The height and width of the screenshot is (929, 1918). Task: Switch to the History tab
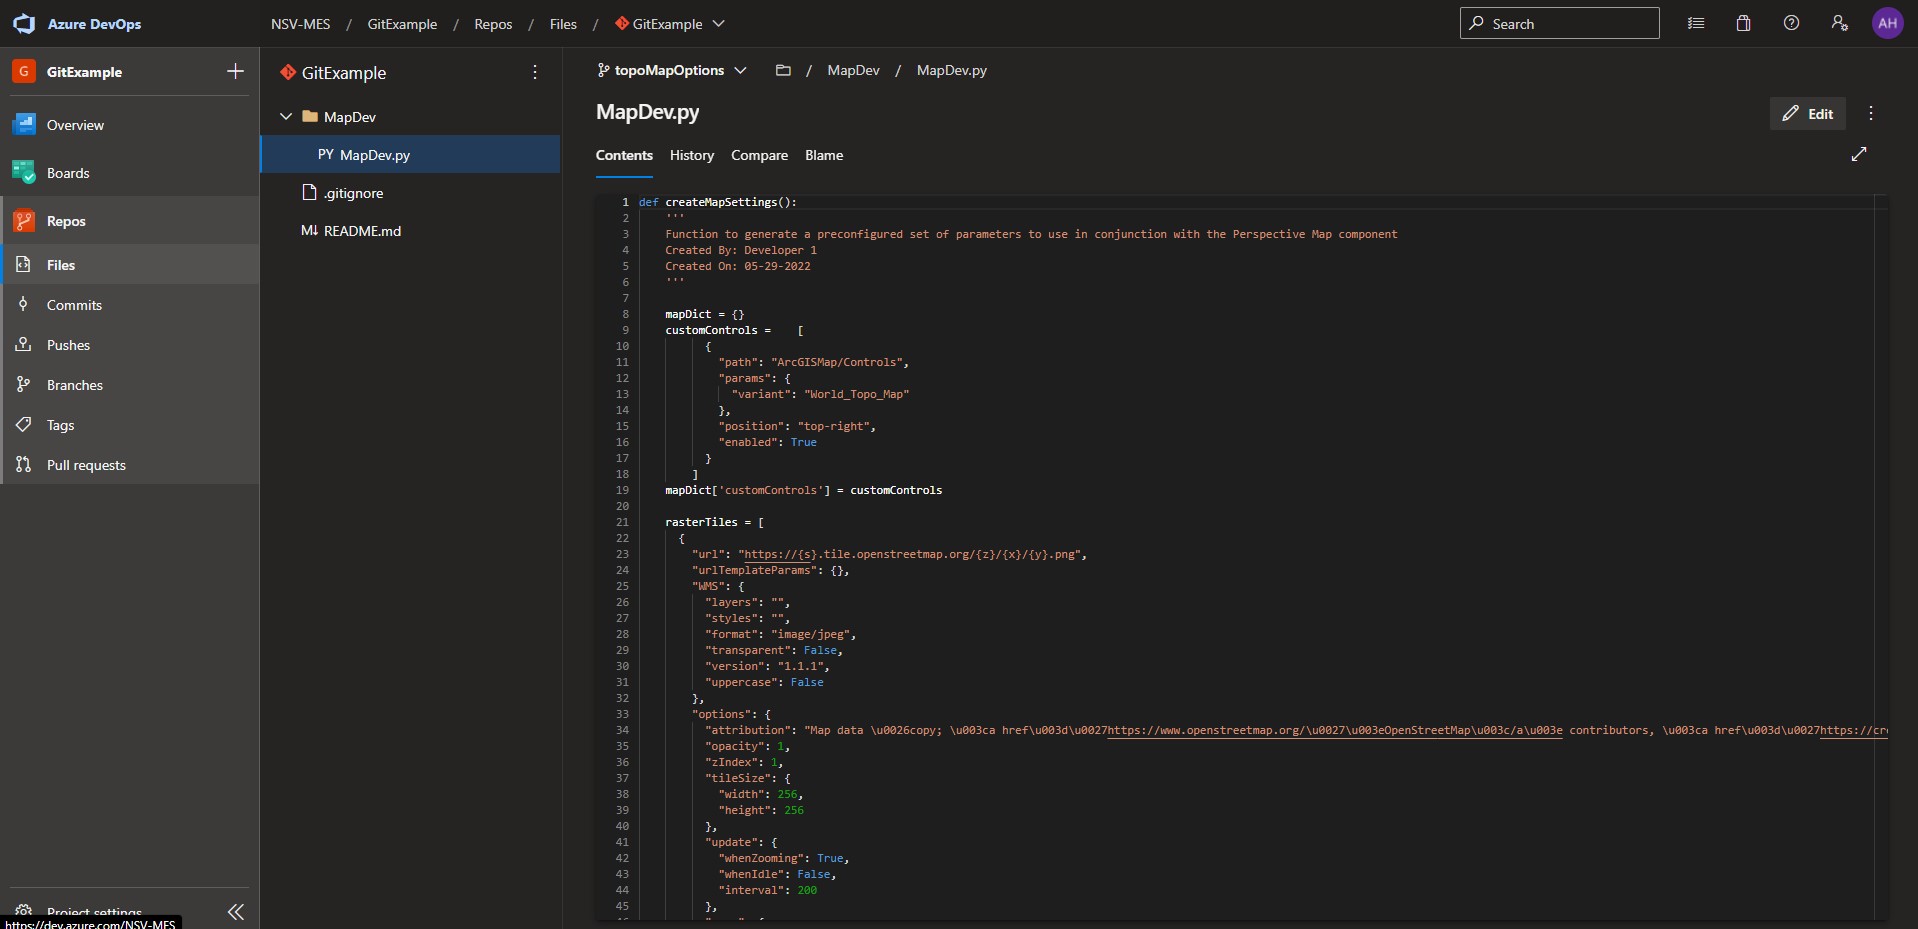tap(691, 155)
